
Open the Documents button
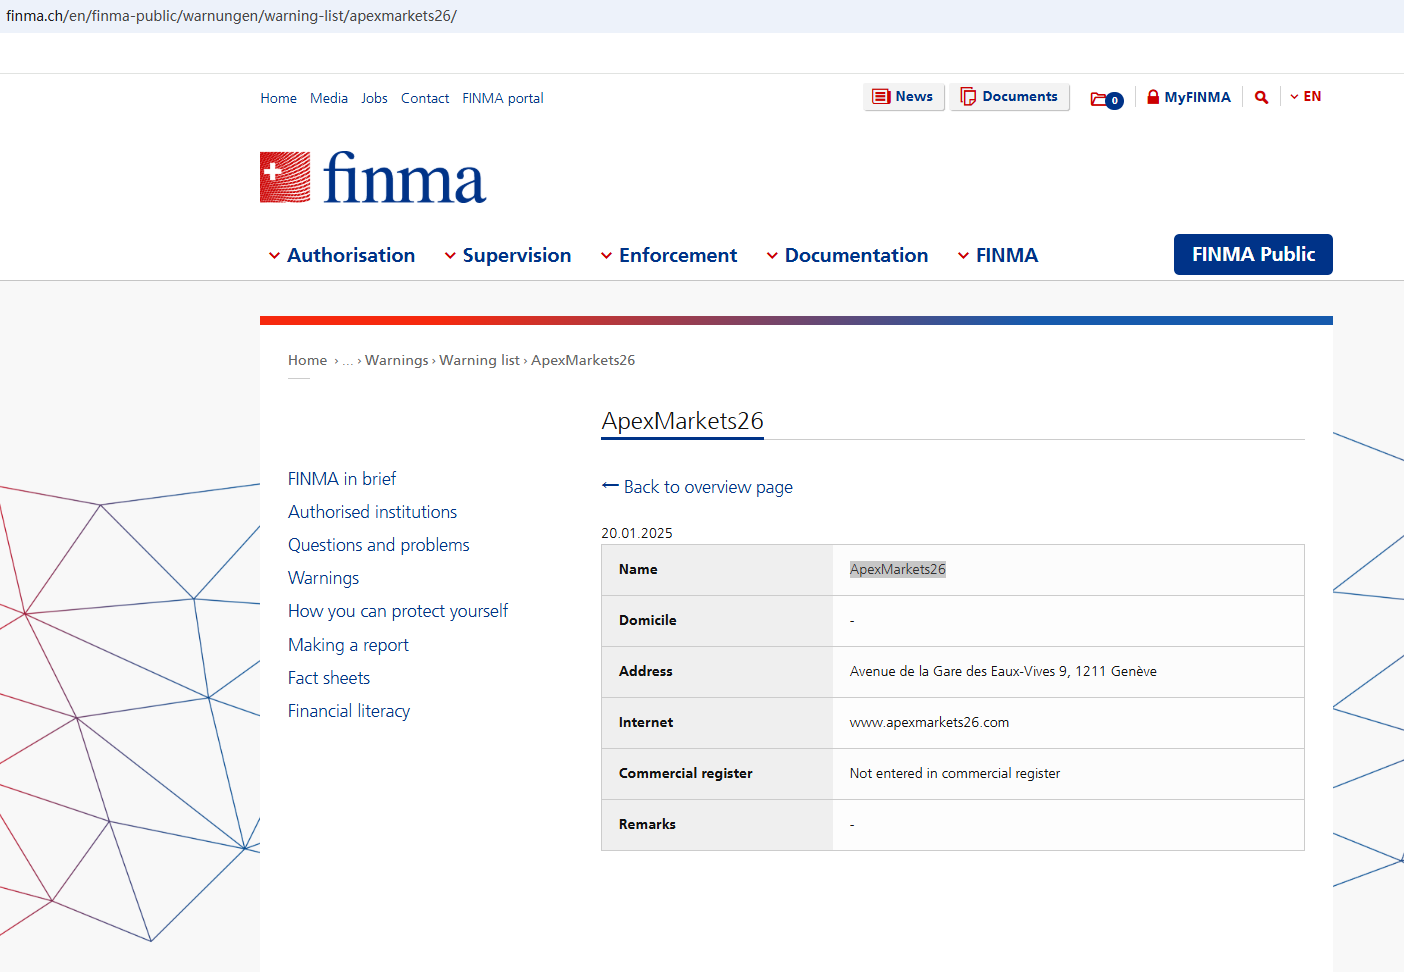pos(1009,97)
